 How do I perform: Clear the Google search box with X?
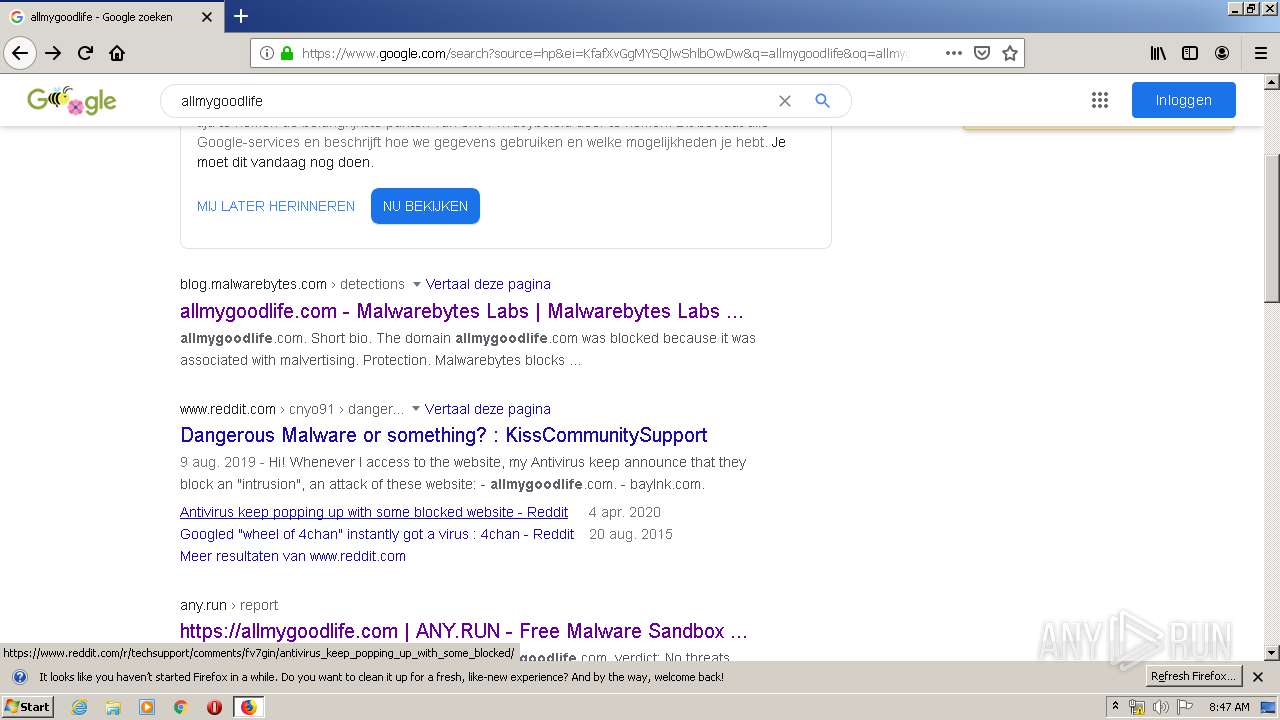click(x=785, y=101)
